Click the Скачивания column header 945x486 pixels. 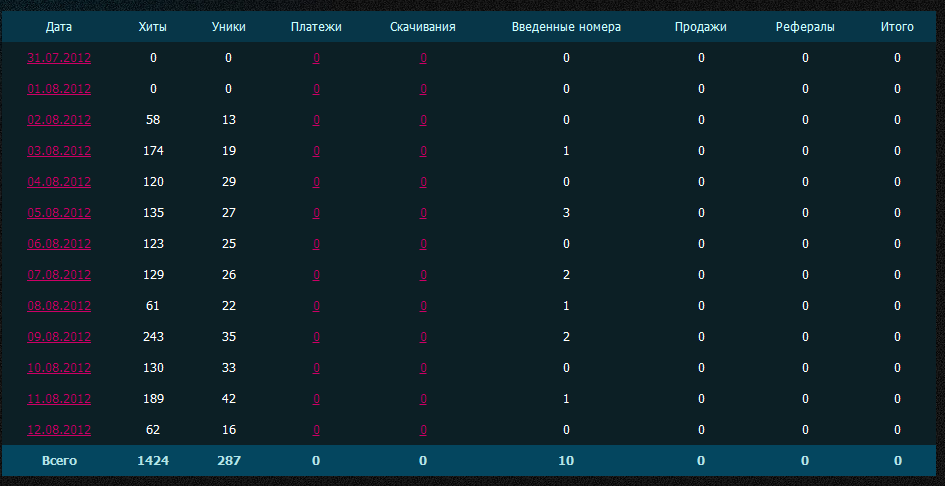click(x=422, y=27)
